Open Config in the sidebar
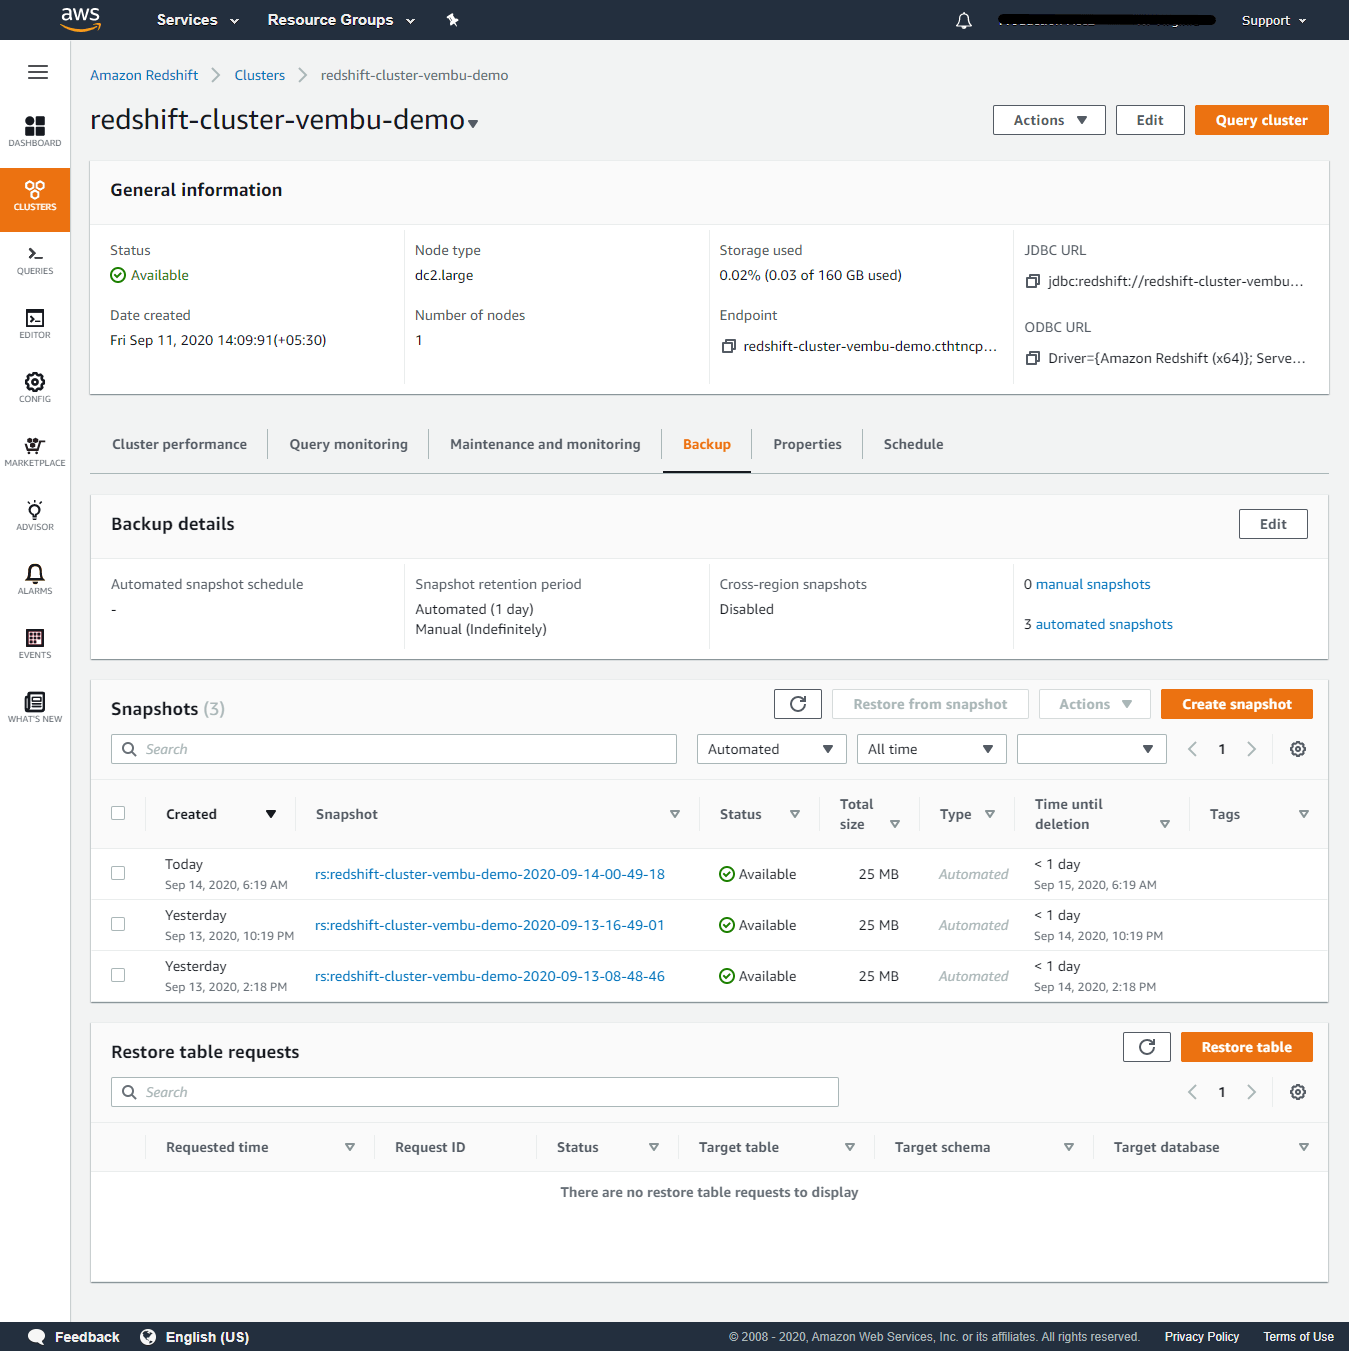 [35, 388]
